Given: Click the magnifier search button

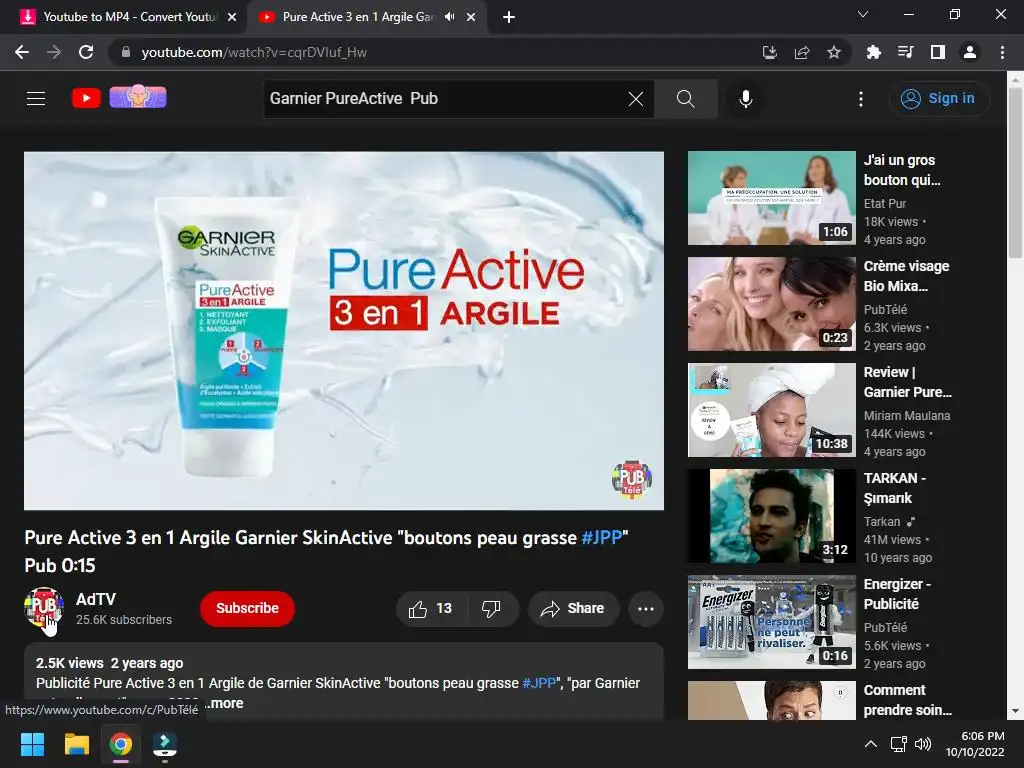Looking at the screenshot, I should click(685, 99).
